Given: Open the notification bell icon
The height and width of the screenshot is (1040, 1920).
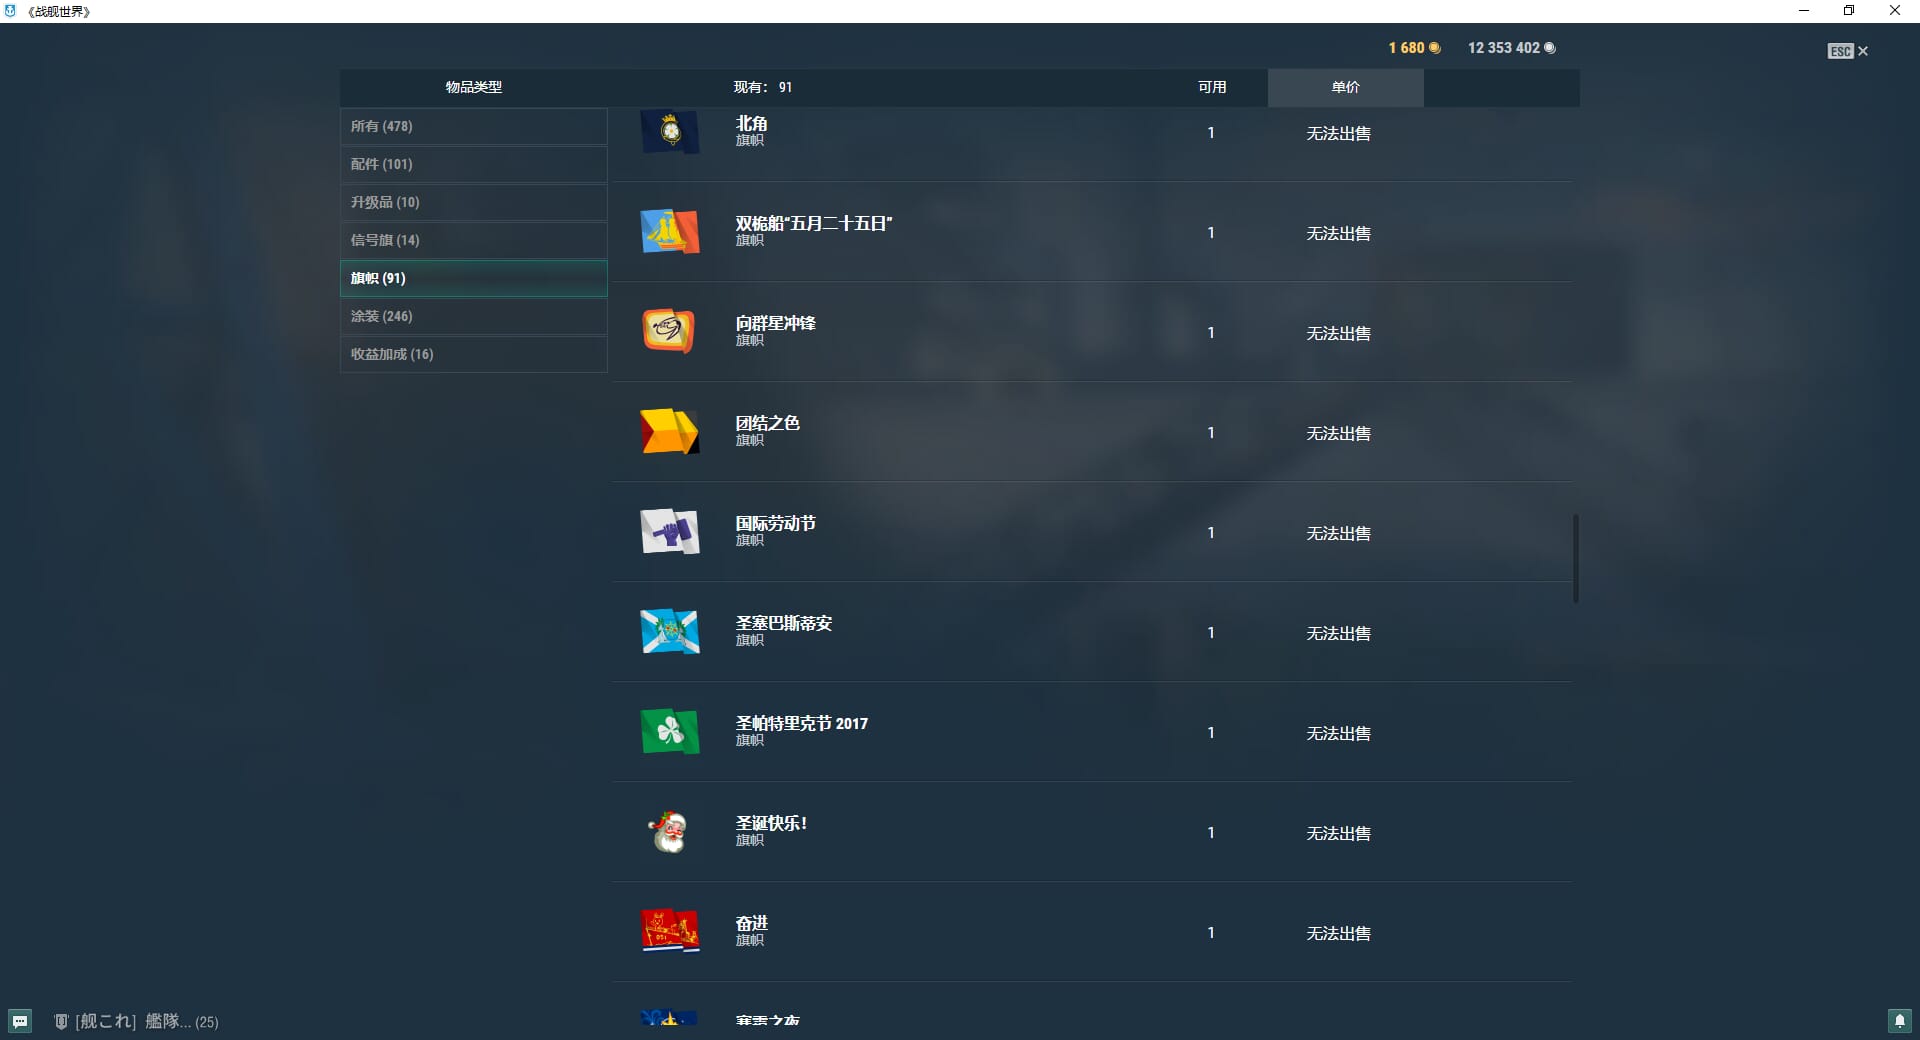Looking at the screenshot, I should 1899,1021.
